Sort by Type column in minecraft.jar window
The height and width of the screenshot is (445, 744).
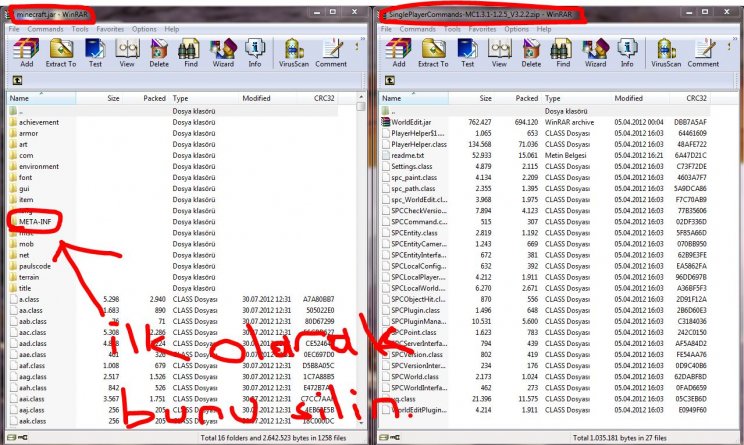pyautogui.click(x=204, y=98)
